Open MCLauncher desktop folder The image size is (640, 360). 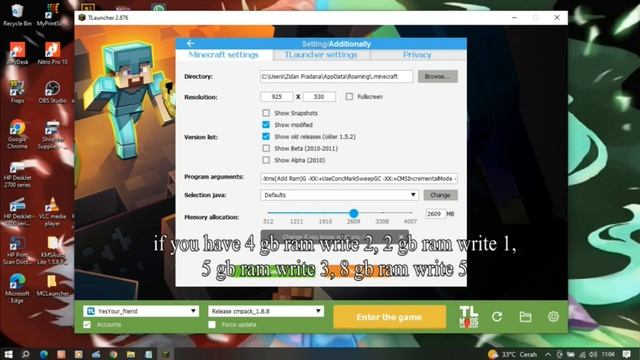[x=52, y=286]
